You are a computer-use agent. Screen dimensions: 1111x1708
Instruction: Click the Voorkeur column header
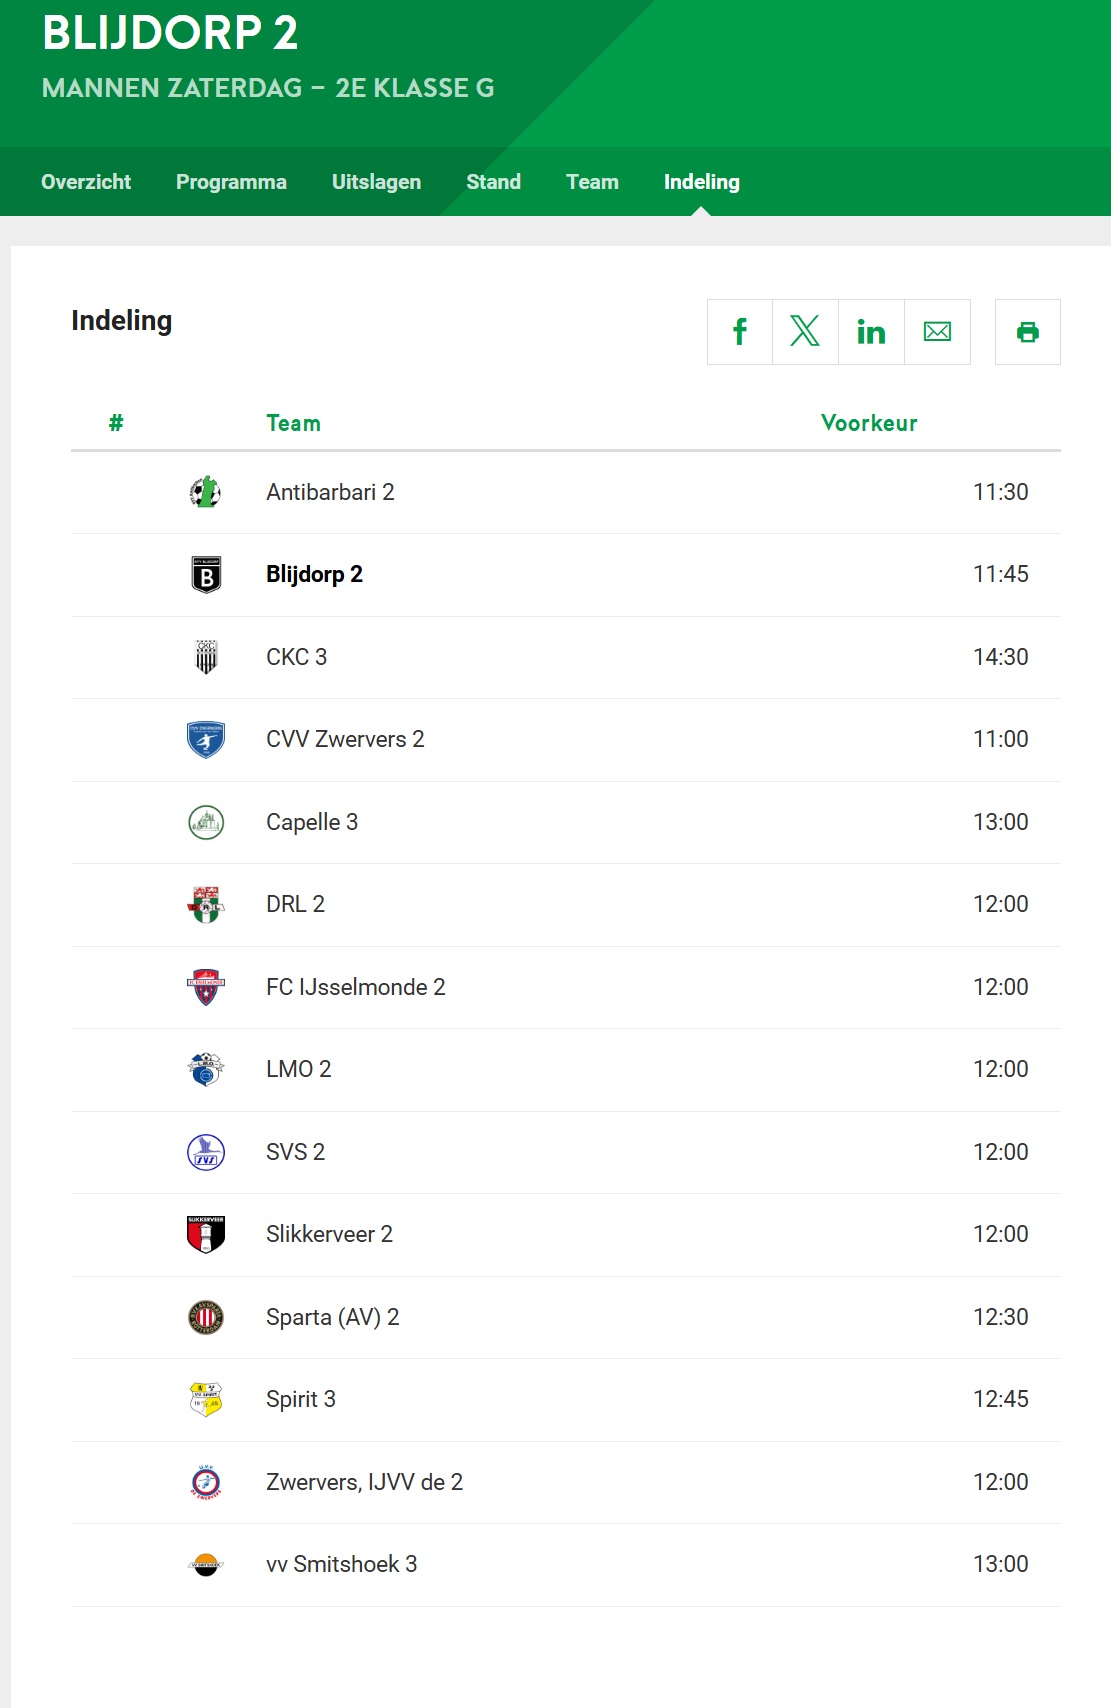click(869, 423)
